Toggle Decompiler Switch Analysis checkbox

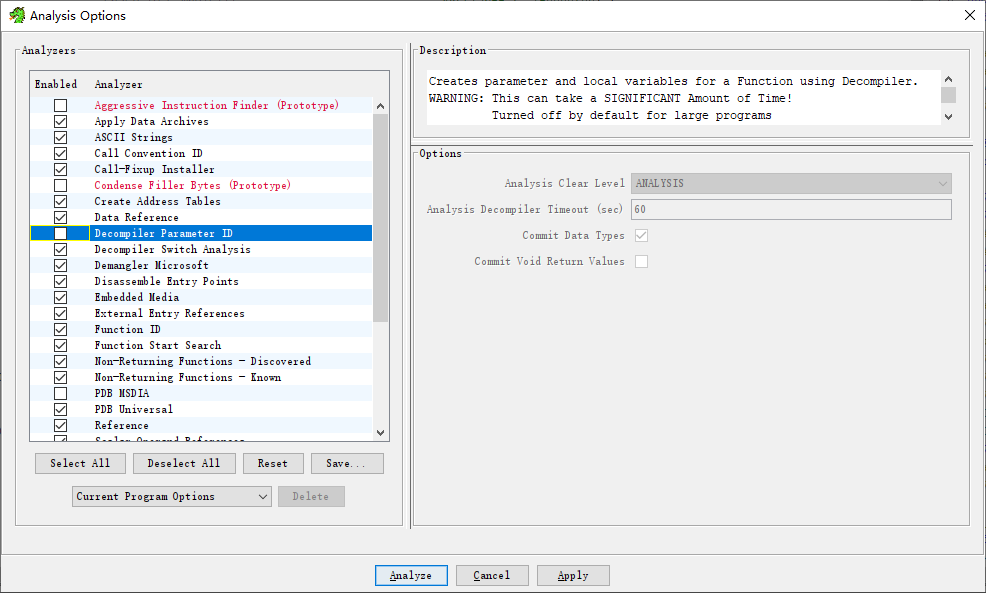click(60, 250)
